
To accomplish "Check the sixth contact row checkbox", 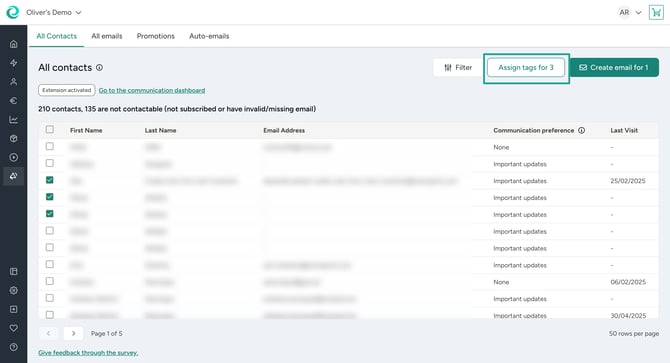I will tap(50, 231).
